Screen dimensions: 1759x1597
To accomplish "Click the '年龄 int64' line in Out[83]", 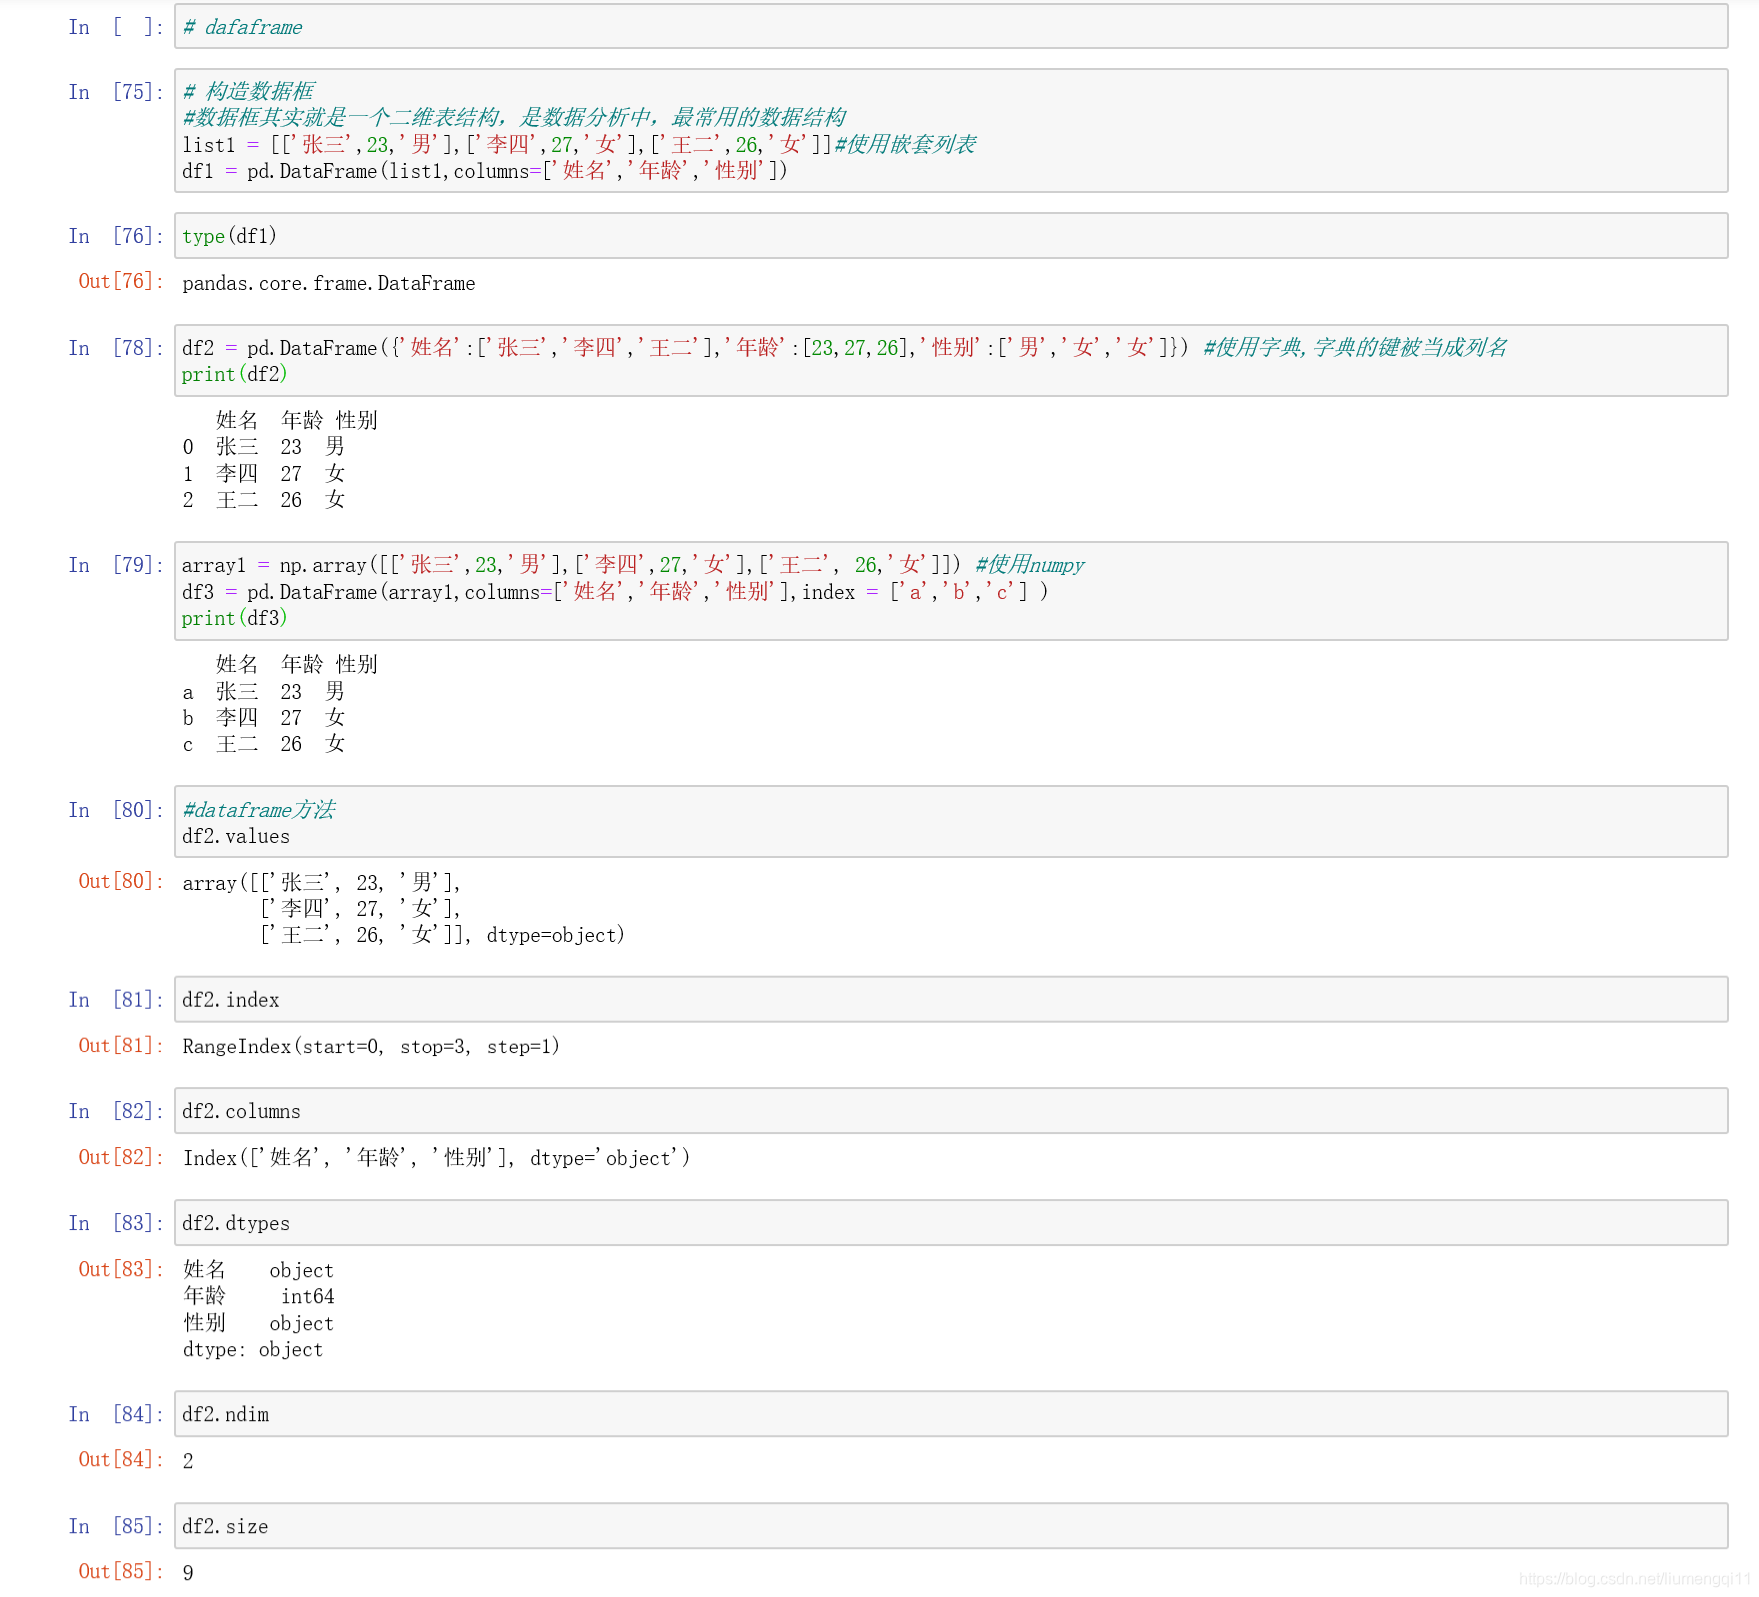I will 259,1296.
